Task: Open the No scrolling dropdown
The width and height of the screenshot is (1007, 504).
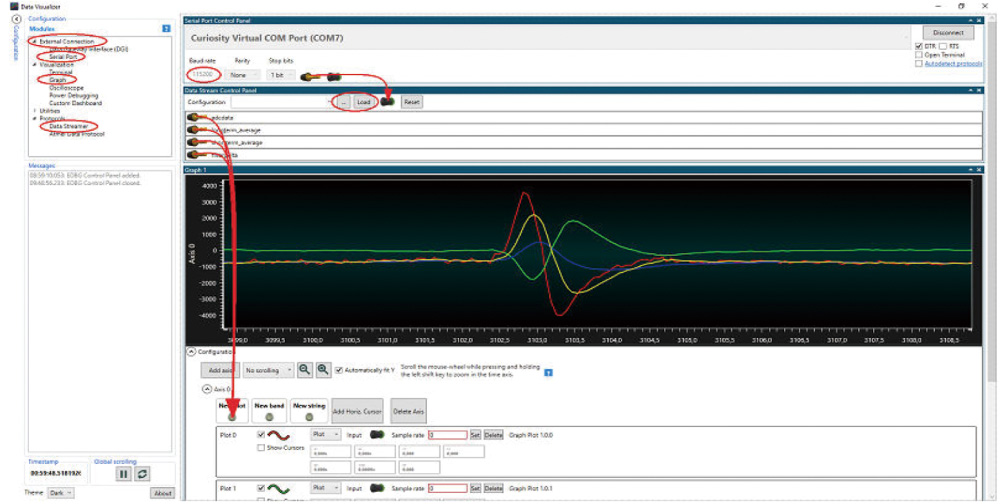Action: click(270, 369)
